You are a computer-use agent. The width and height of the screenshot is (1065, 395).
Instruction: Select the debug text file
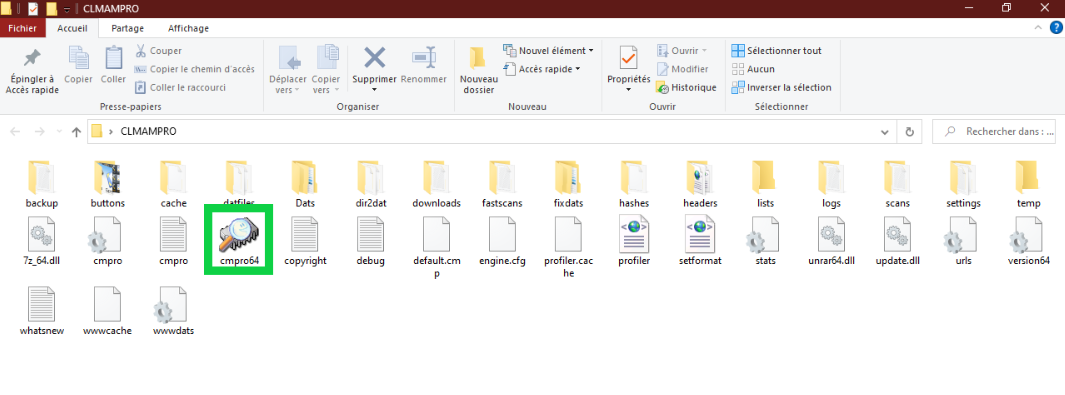click(x=371, y=242)
